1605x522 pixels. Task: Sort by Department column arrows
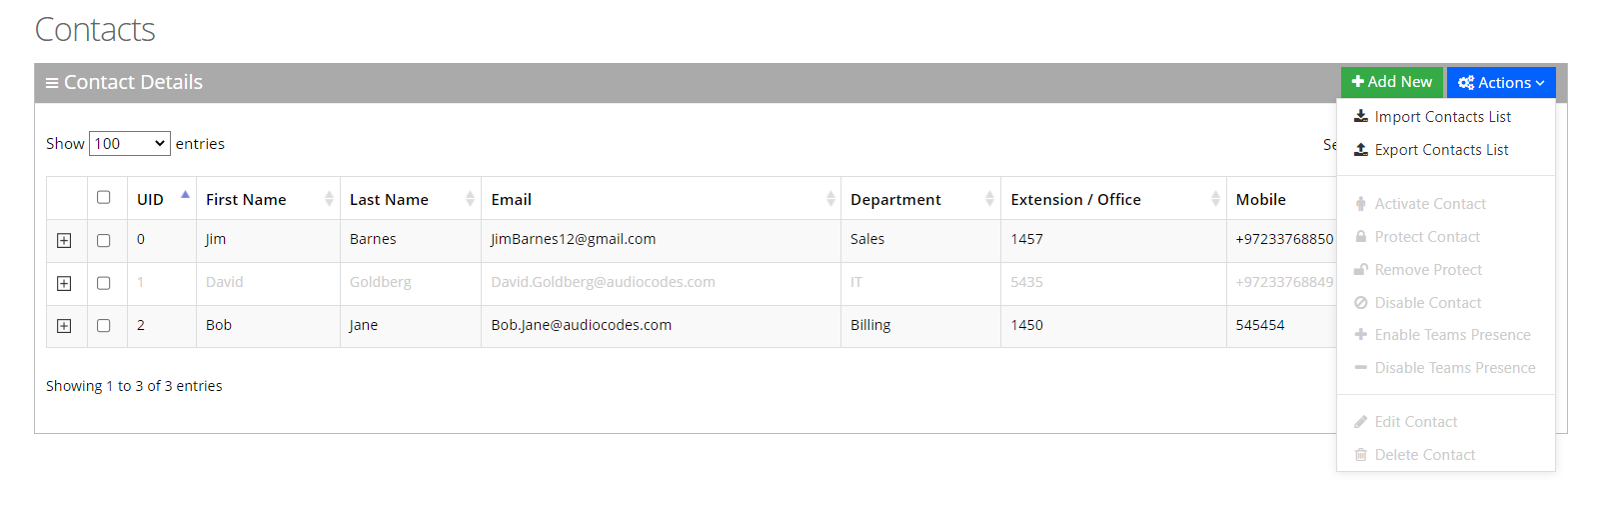pyautogui.click(x=989, y=199)
